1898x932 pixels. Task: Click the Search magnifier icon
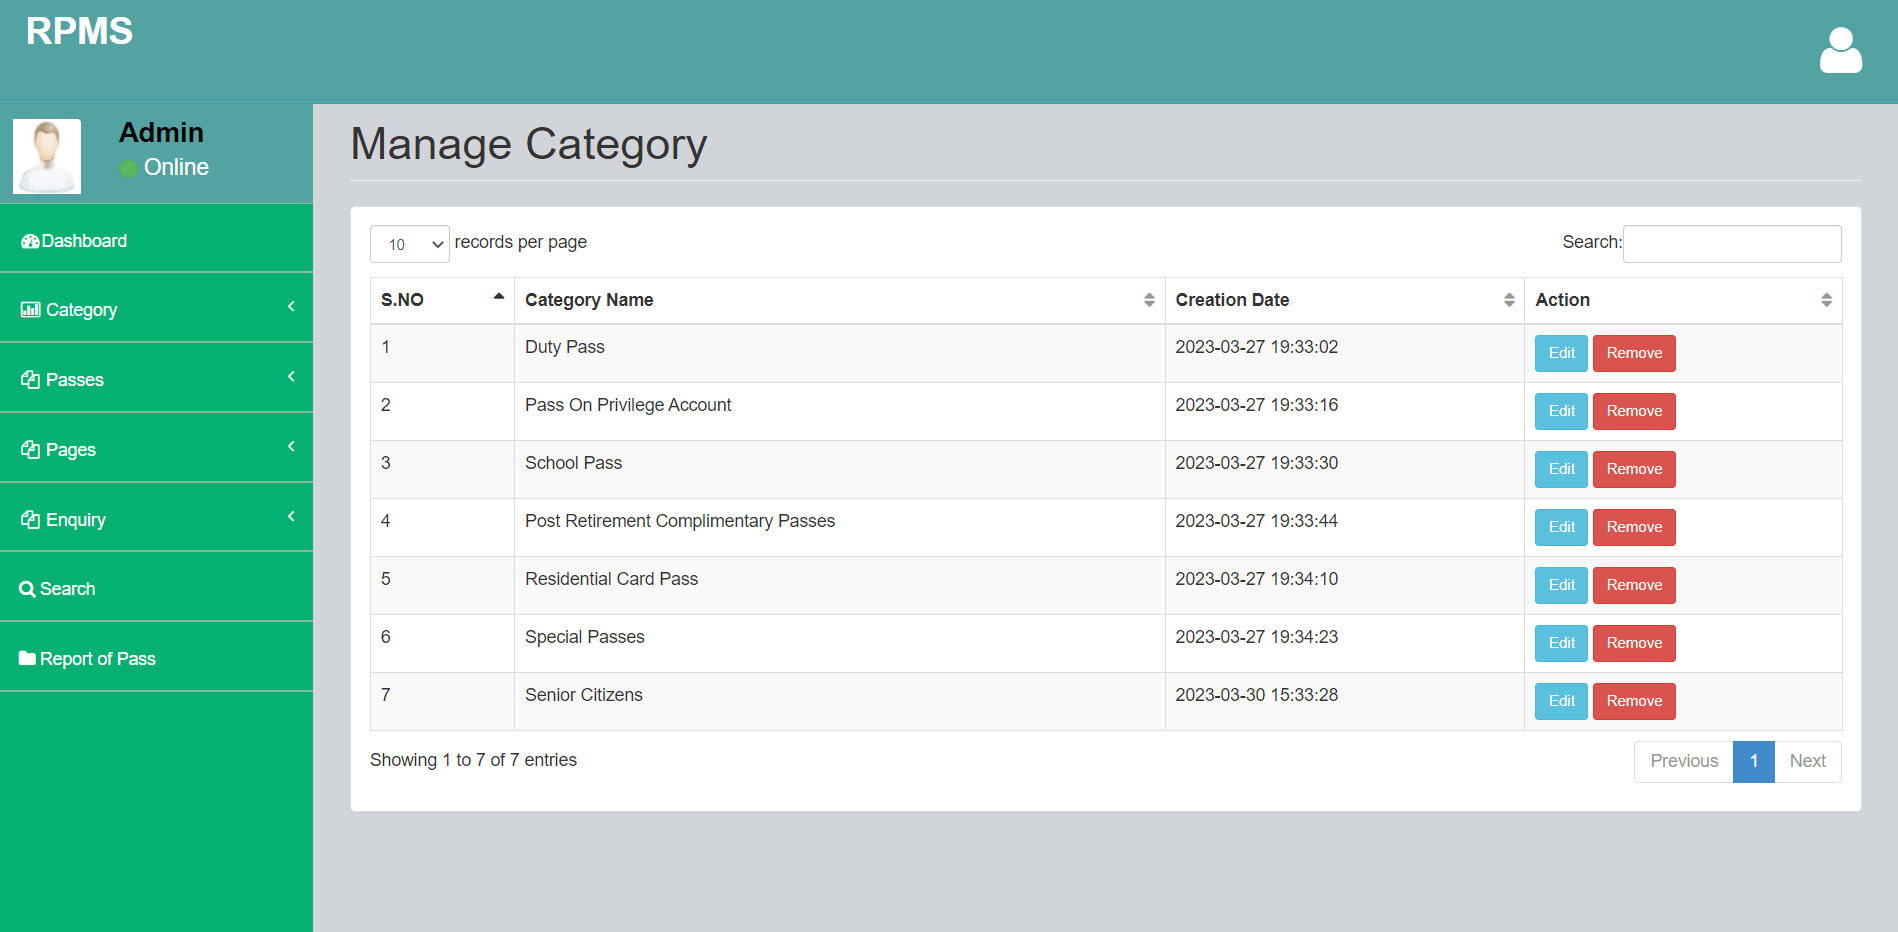click(27, 588)
